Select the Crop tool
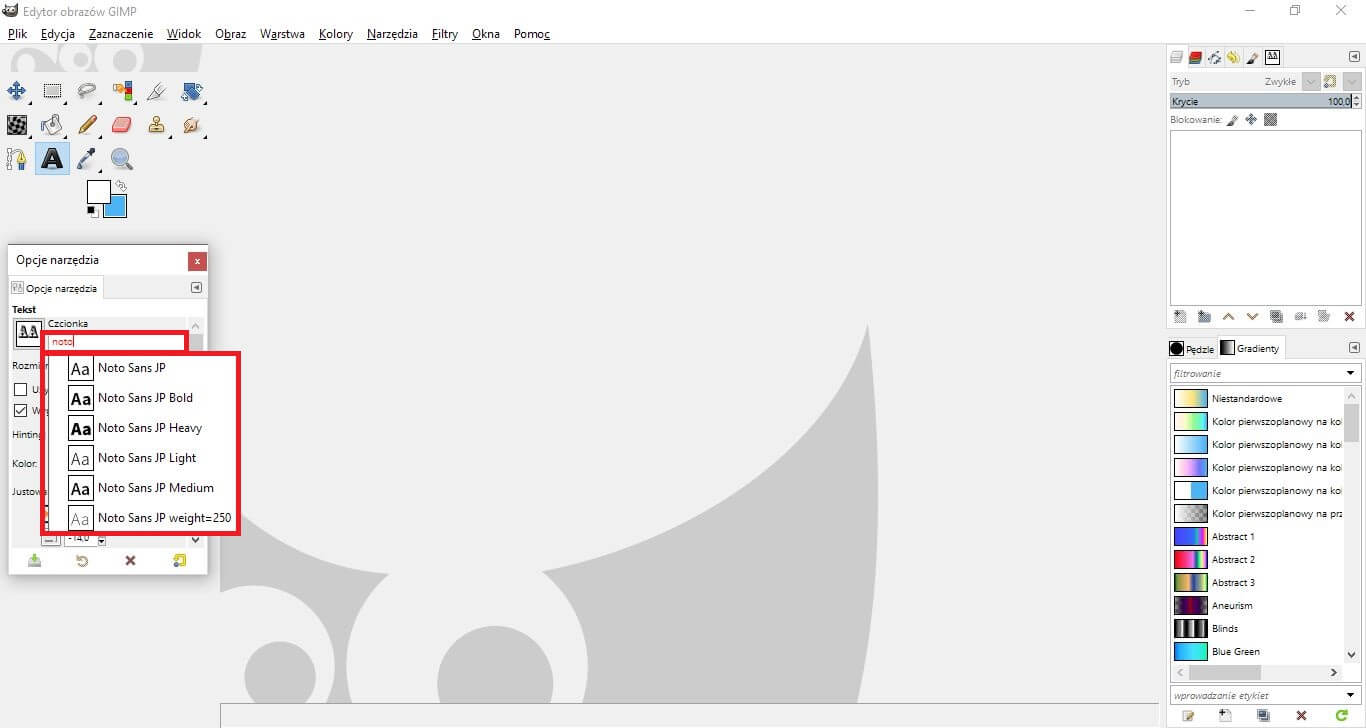The height and width of the screenshot is (728, 1366). point(157,91)
